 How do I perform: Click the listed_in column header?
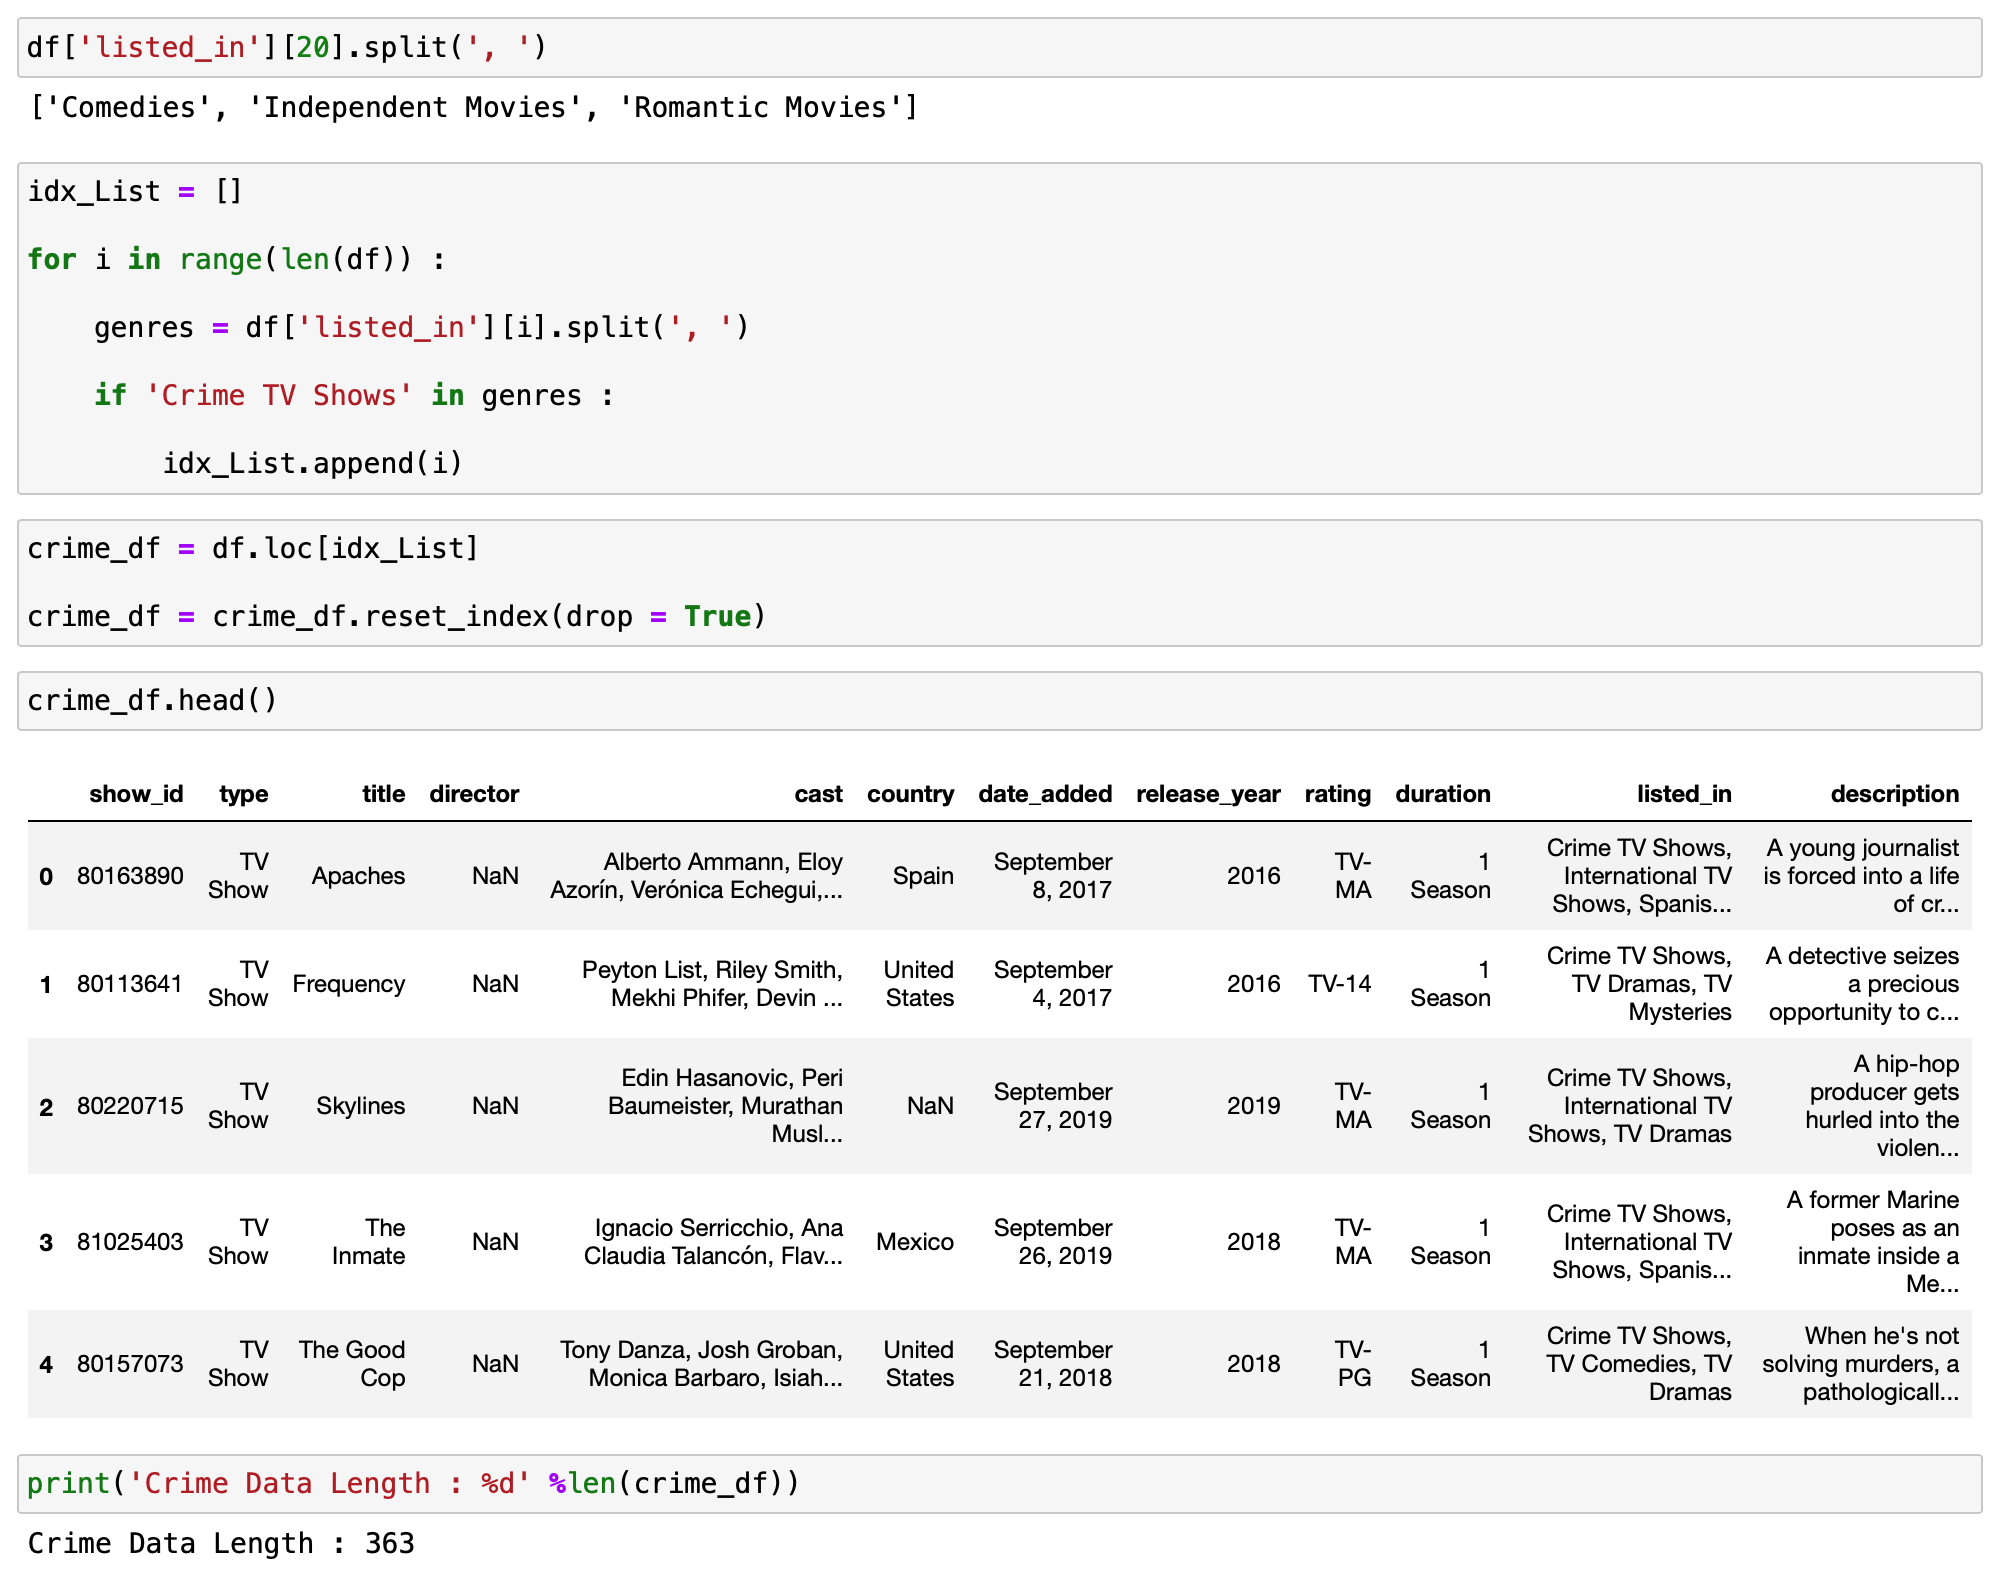(1683, 794)
